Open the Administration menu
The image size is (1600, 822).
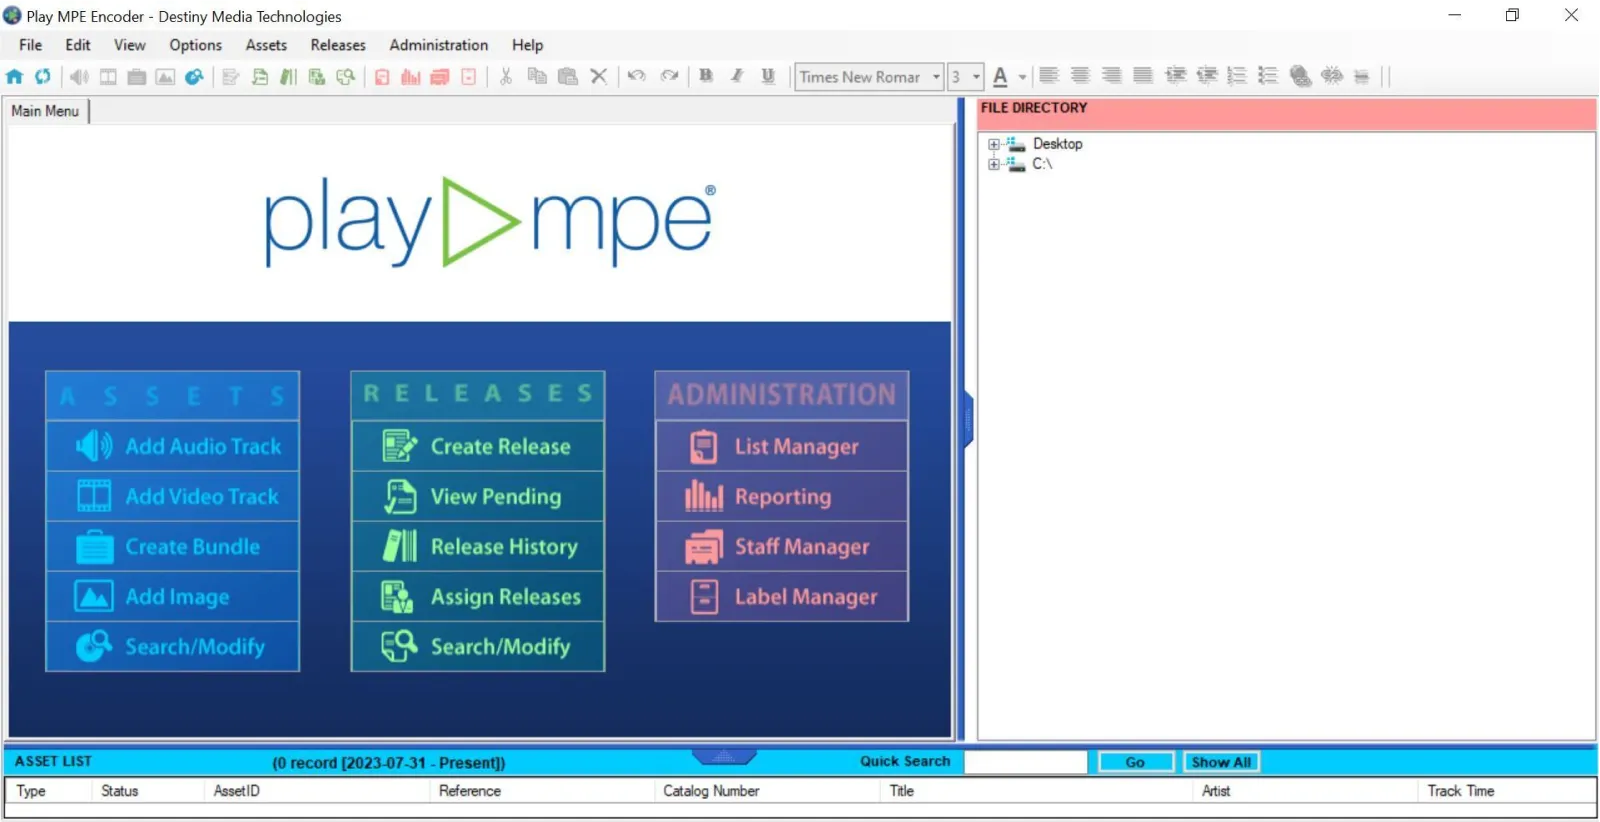click(x=439, y=45)
